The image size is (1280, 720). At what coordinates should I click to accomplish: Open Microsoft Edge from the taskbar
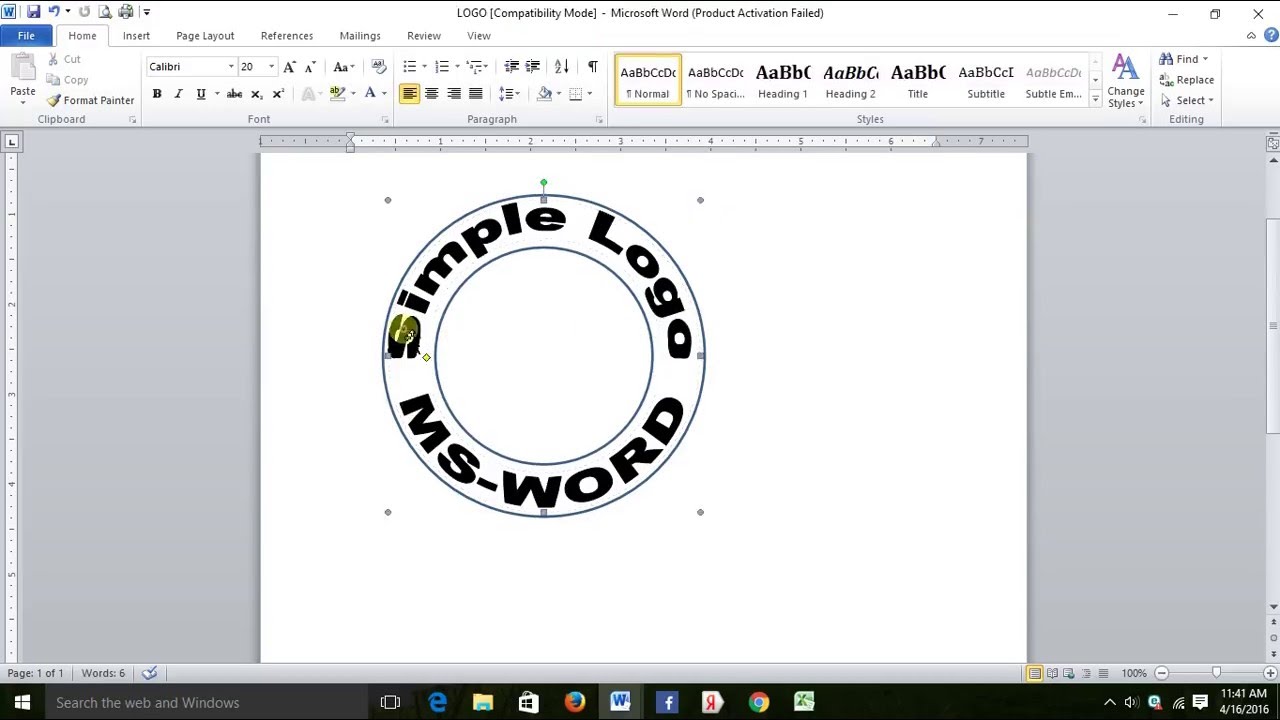[x=438, y=702]
